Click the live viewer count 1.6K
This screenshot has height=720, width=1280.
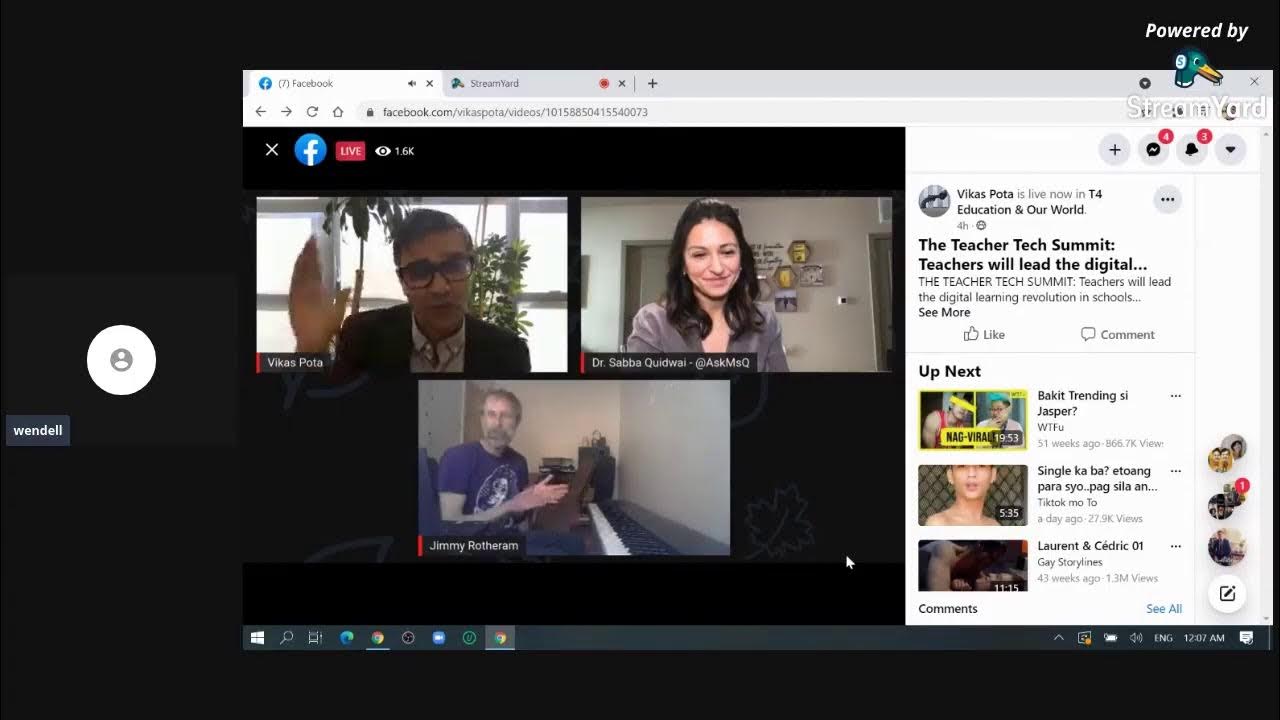(395, 151)
